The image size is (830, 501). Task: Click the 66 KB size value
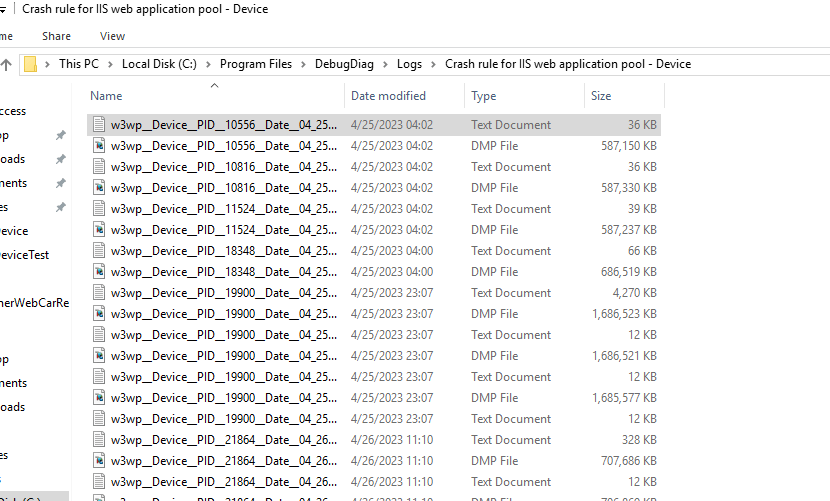642,250
